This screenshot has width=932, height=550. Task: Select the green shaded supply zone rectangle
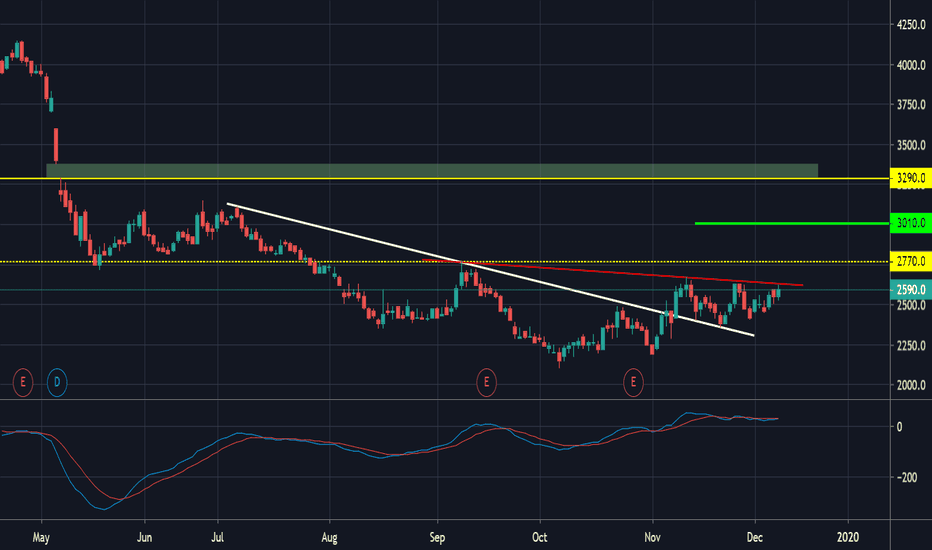point(432,170)
